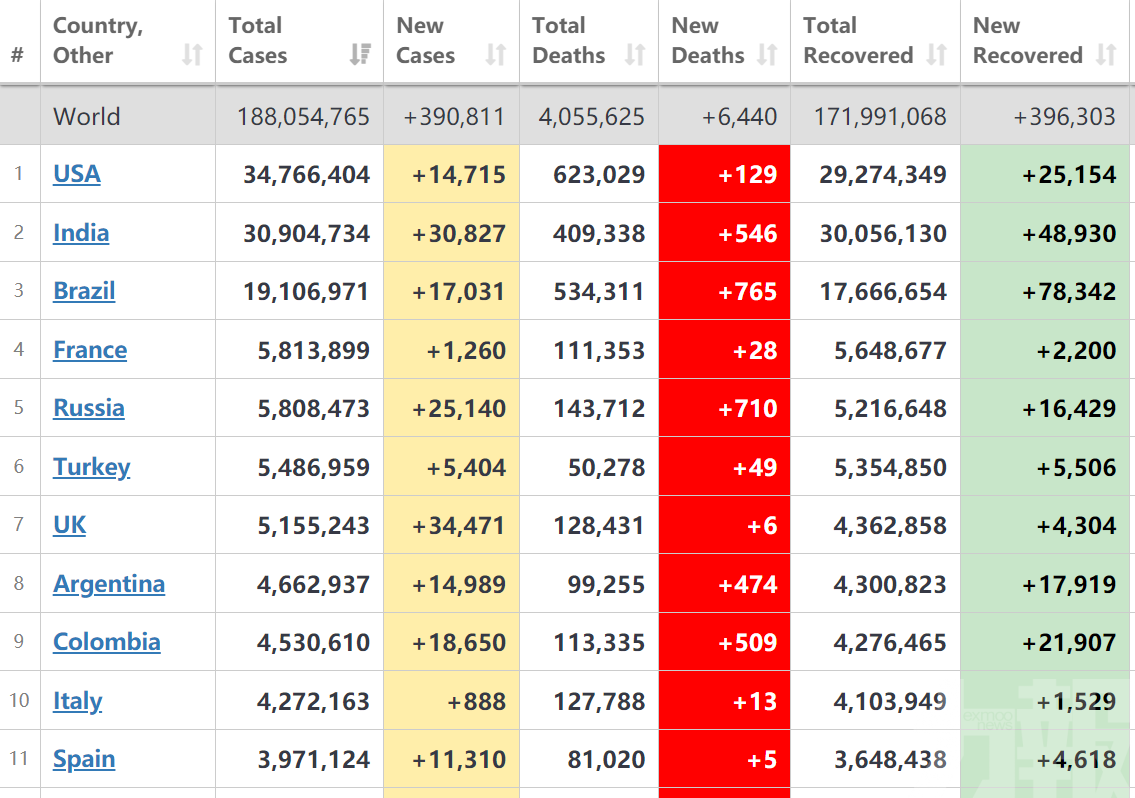The image size is (1135, 798).
Task: Click Italy new cases +888
Action: coord(476,701)
